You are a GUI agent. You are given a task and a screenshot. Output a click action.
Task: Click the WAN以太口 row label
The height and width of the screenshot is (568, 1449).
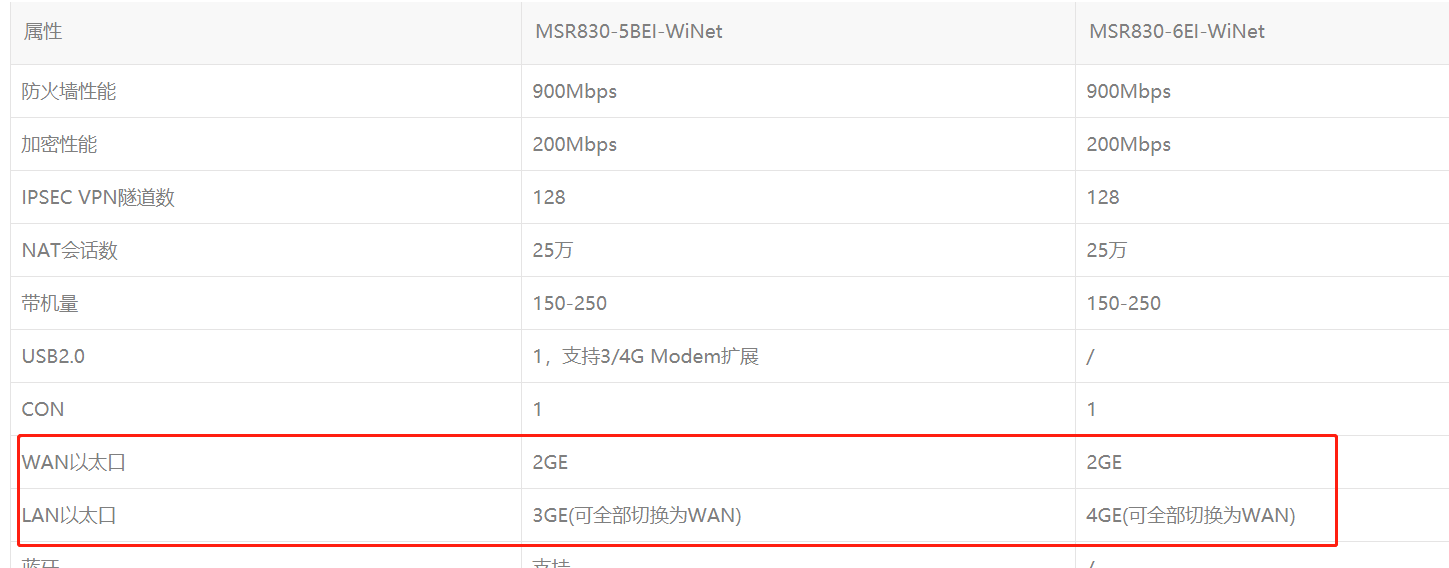click(x=74, y=462)
